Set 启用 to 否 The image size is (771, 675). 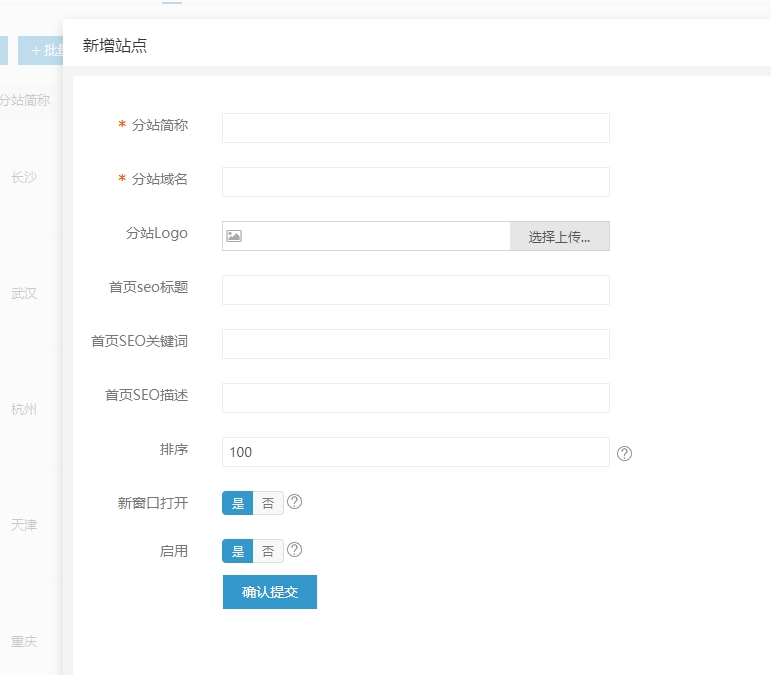268,551
